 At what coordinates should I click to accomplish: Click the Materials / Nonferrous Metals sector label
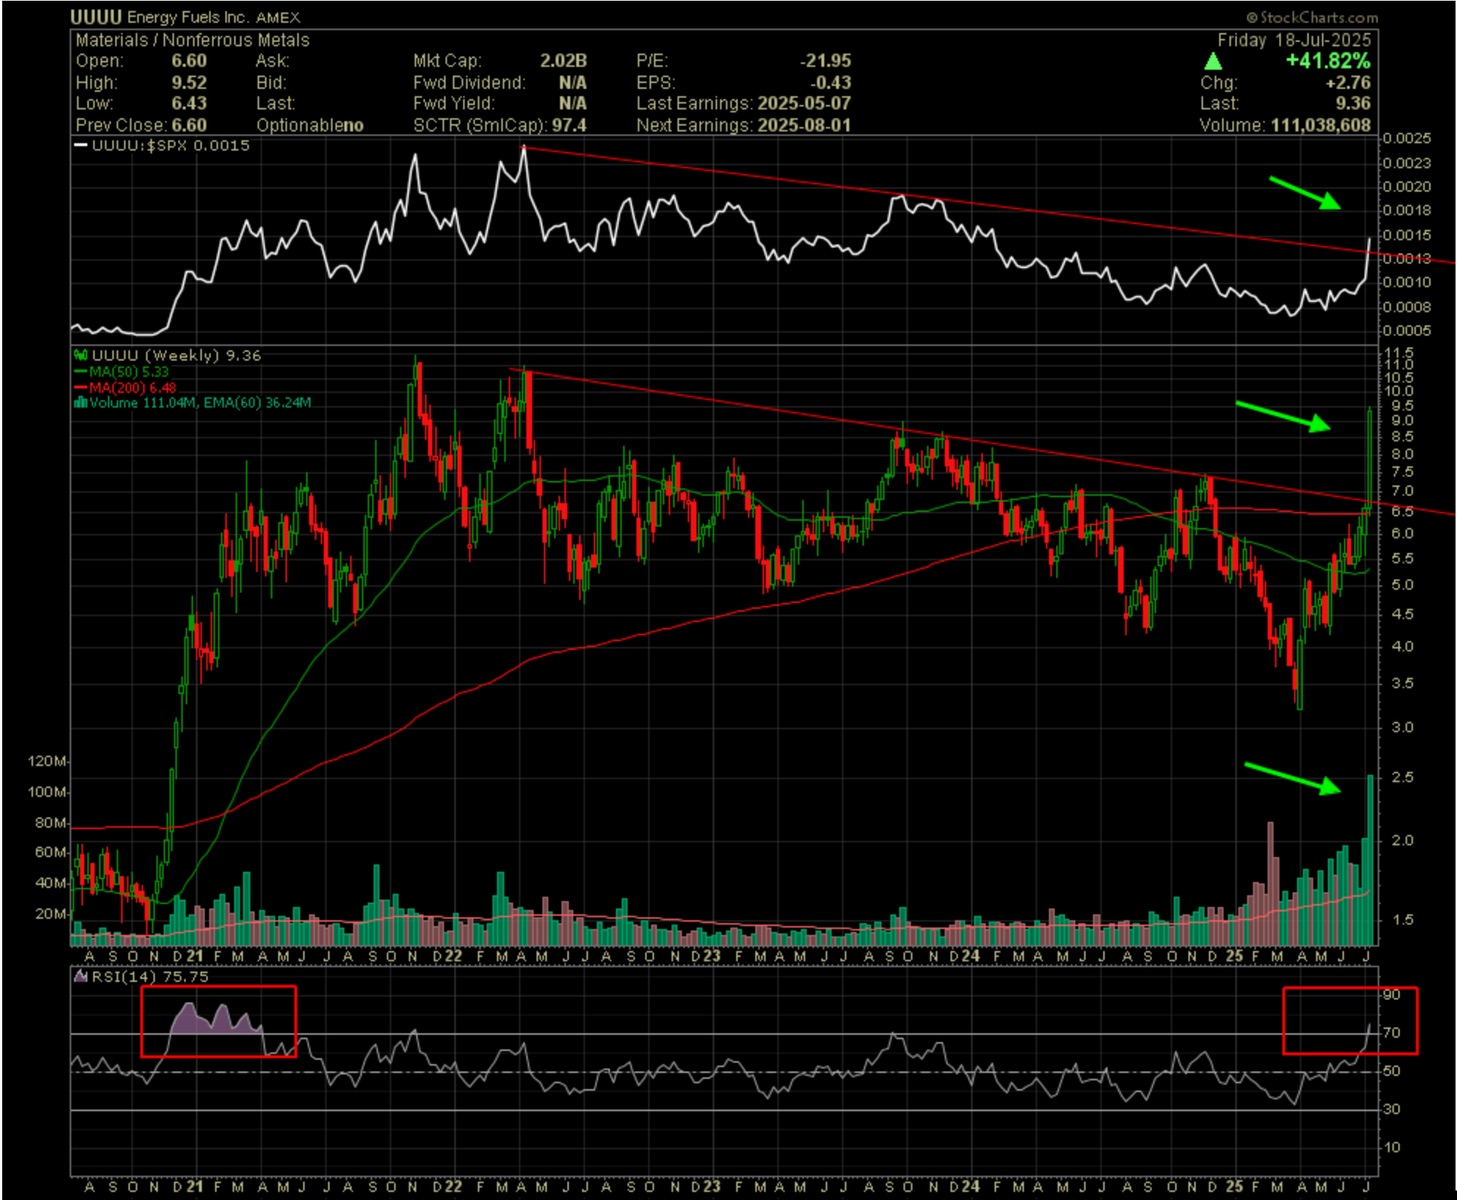(x=192, y=40)
